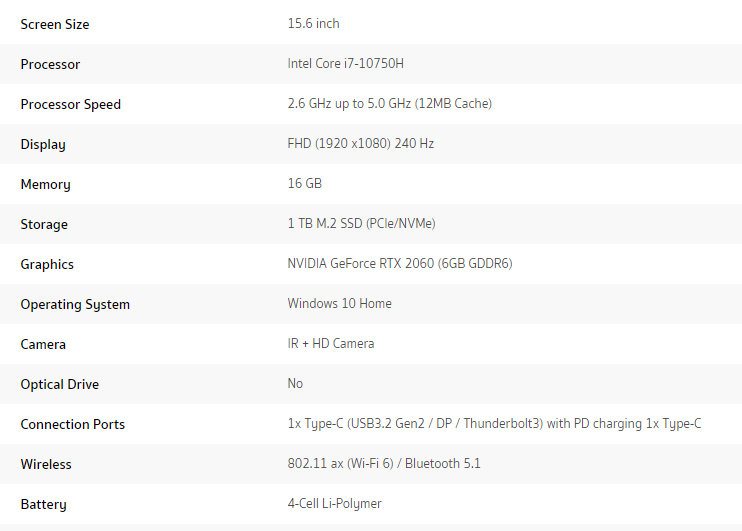The width and height of the screenshot is (742, 531).
Task: Click the Display label
Action: [43, 144]
